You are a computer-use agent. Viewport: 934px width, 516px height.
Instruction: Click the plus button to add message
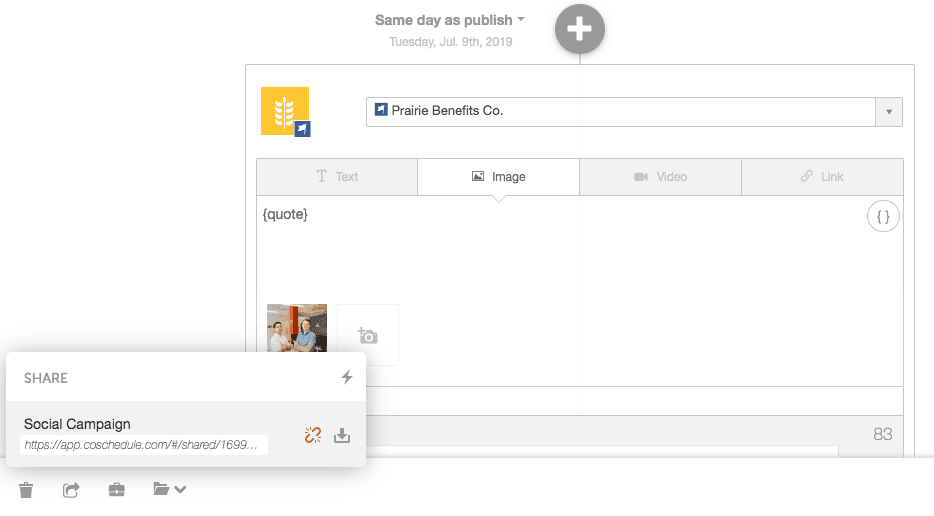[580, 29]
